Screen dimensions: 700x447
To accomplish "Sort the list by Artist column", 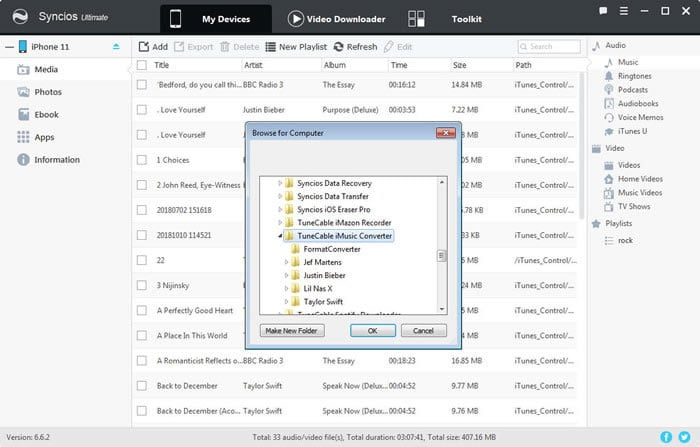I will (253, 65).
